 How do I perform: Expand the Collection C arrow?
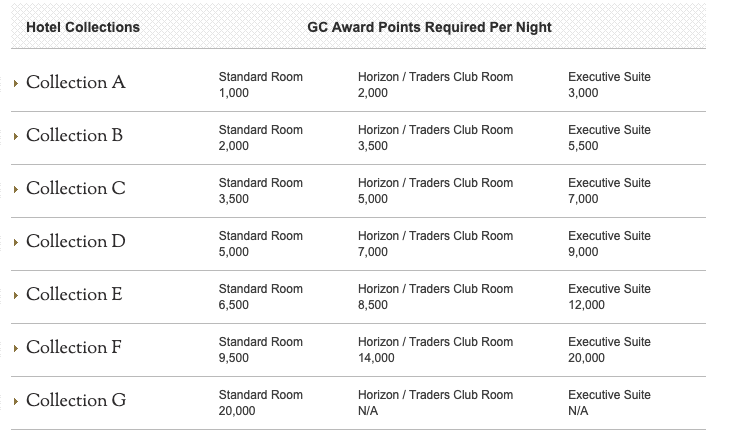coord(16,190)
